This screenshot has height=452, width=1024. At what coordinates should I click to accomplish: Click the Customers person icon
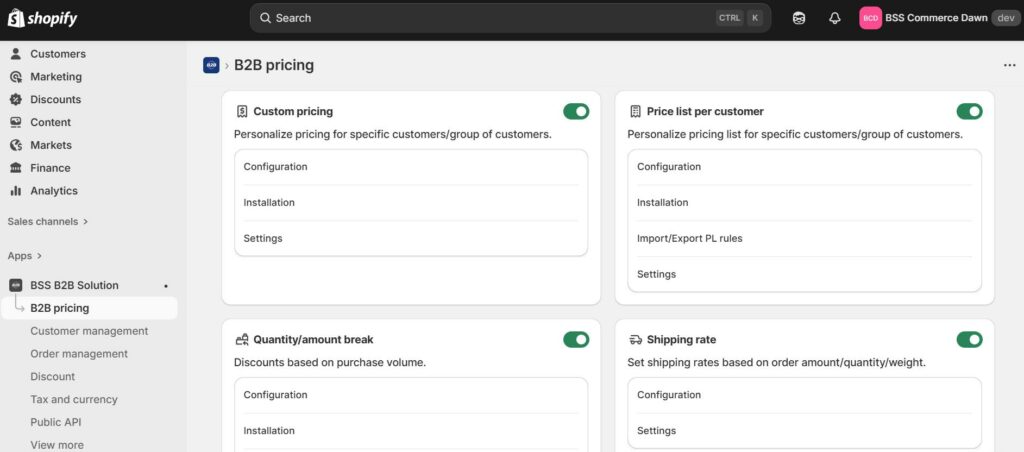coord(16,54)
